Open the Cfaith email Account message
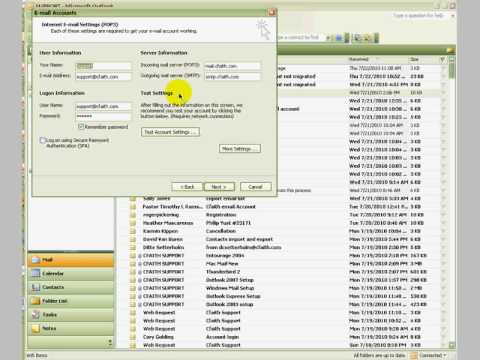 click(x=231, y=207)
